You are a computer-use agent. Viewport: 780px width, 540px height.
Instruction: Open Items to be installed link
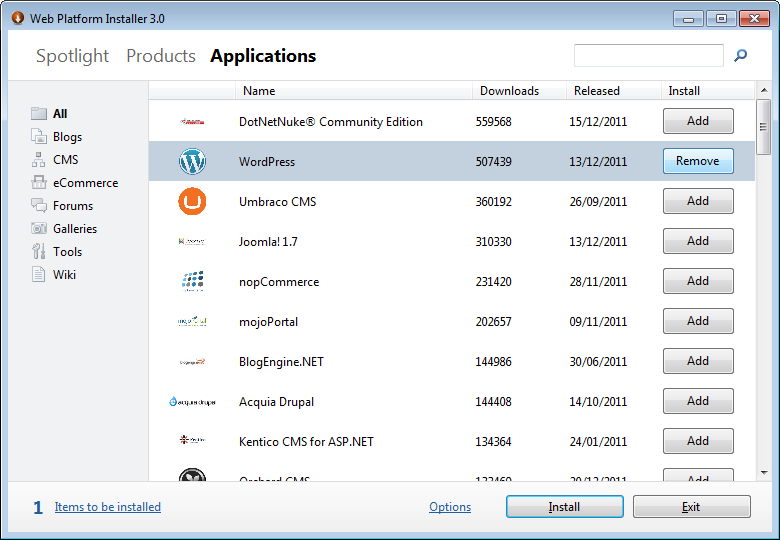coord(107,507)
